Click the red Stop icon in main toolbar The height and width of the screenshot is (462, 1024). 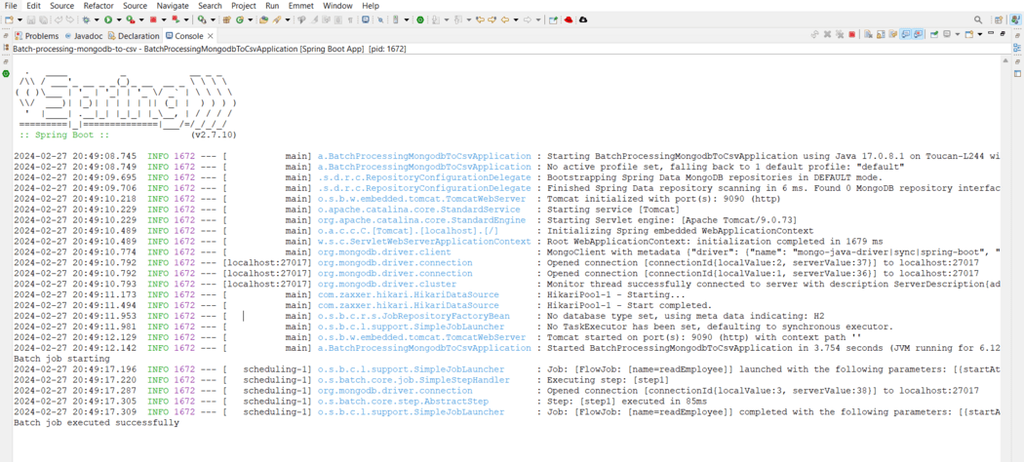(153, 20)
